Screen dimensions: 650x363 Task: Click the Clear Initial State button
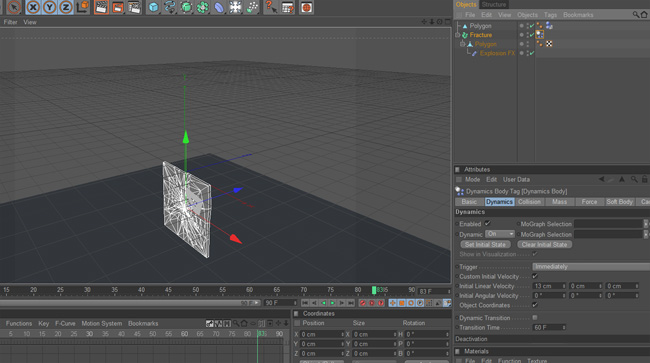(544, 244)
